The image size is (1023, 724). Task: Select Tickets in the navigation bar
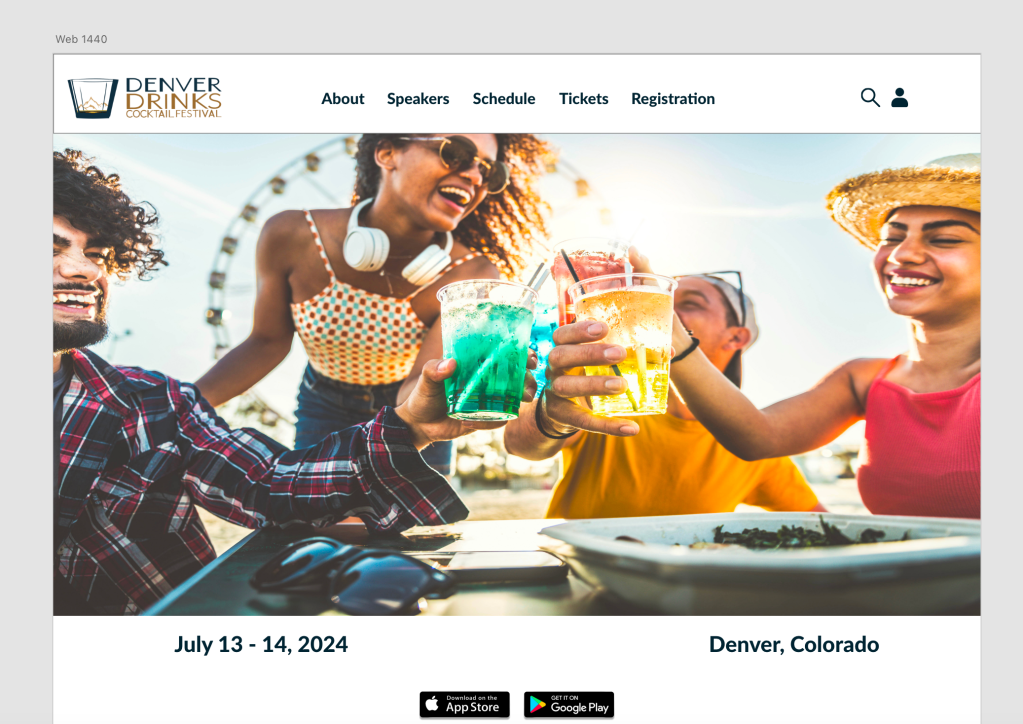pyautogui.click(x=583, y=98)
